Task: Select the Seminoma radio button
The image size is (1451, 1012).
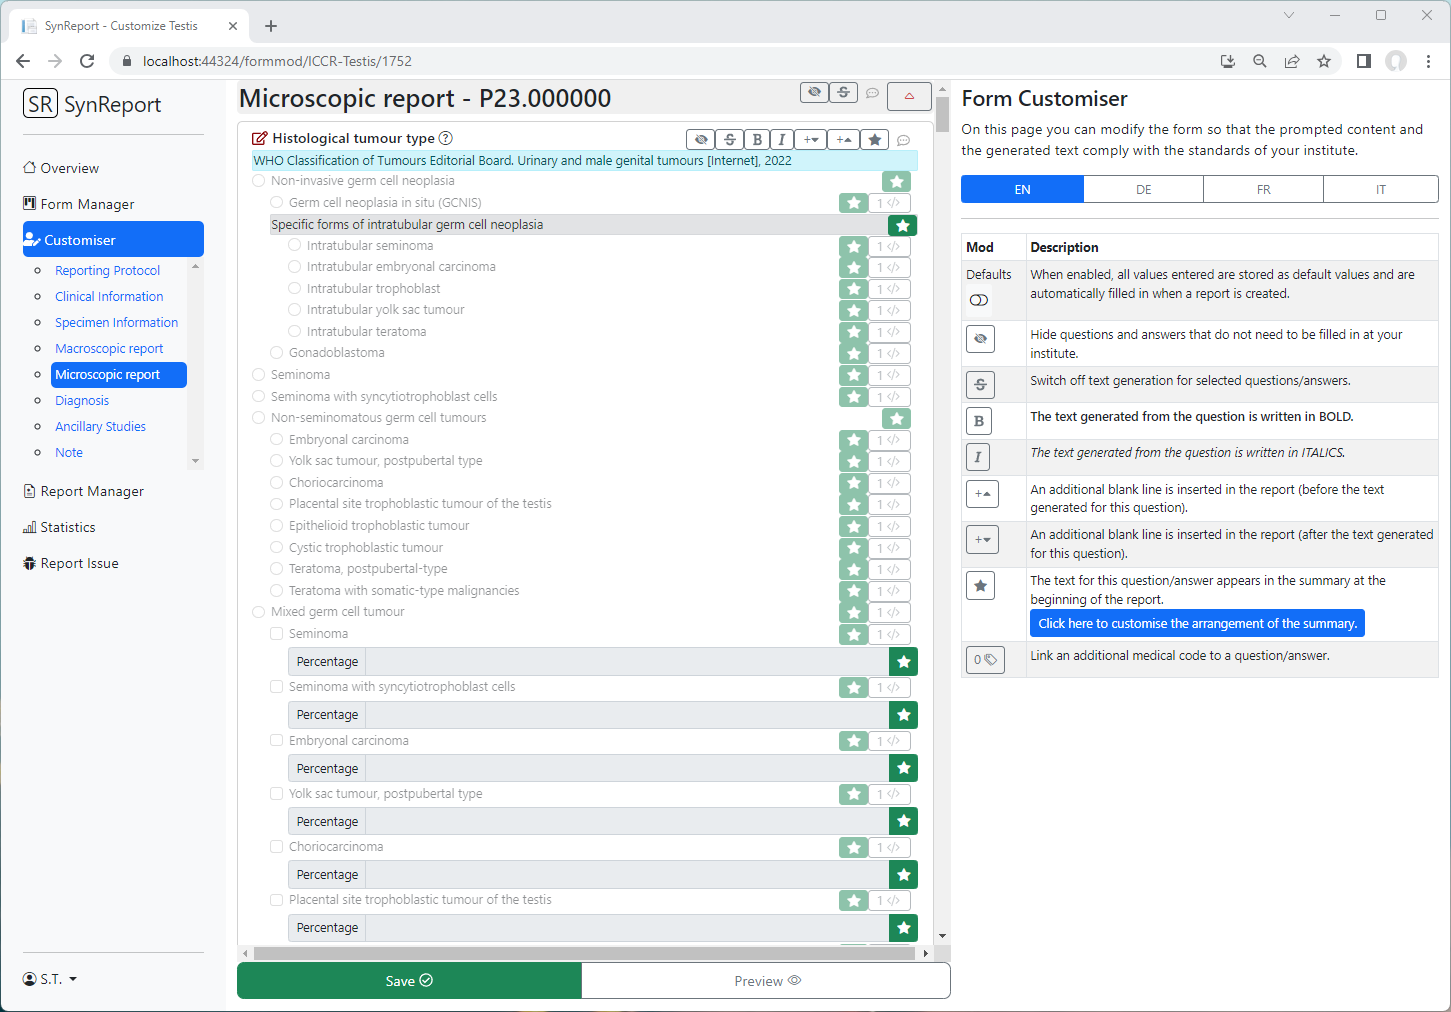Action: click(259, 375)
